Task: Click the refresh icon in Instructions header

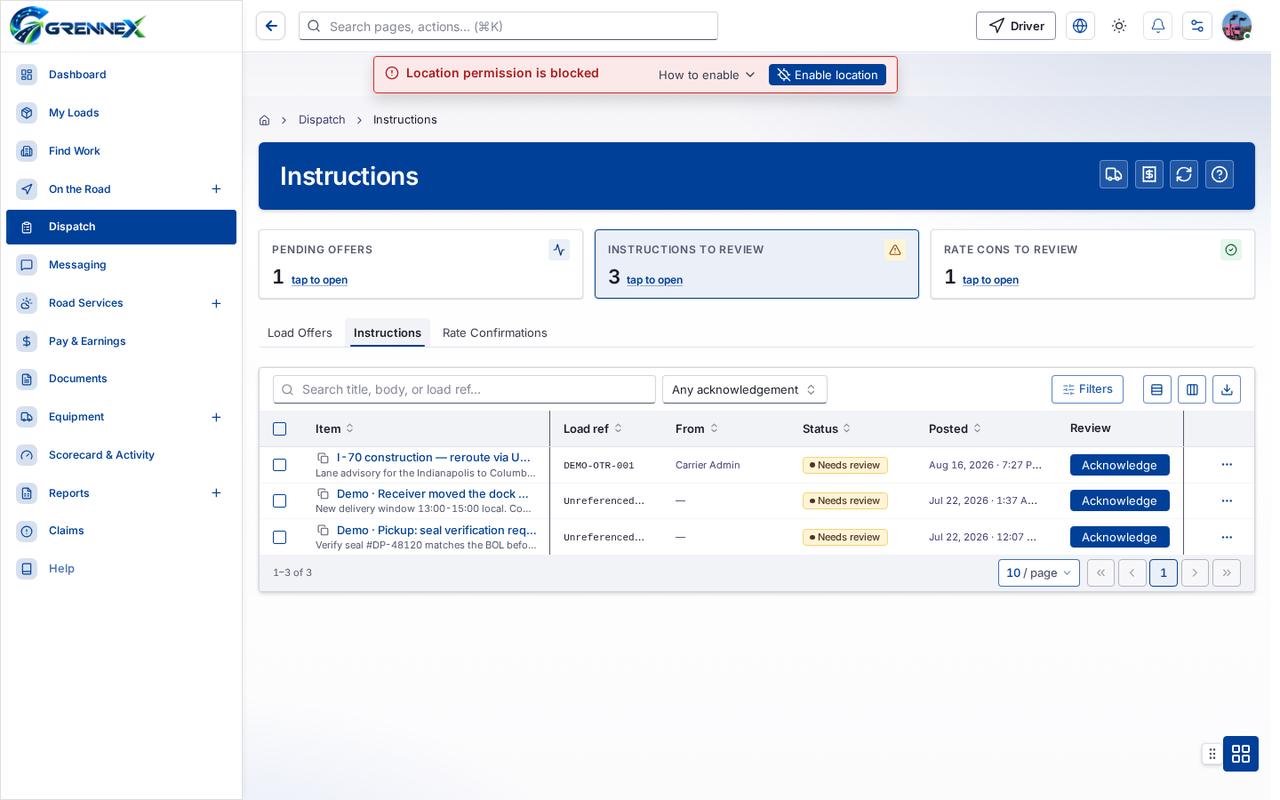Action: (x=1184, y=174)
